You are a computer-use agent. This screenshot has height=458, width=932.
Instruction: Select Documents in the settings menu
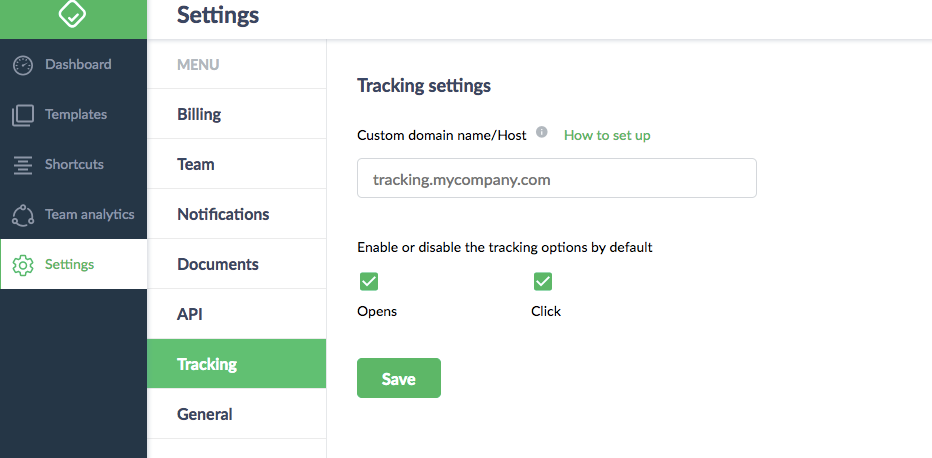coord(218,264)
